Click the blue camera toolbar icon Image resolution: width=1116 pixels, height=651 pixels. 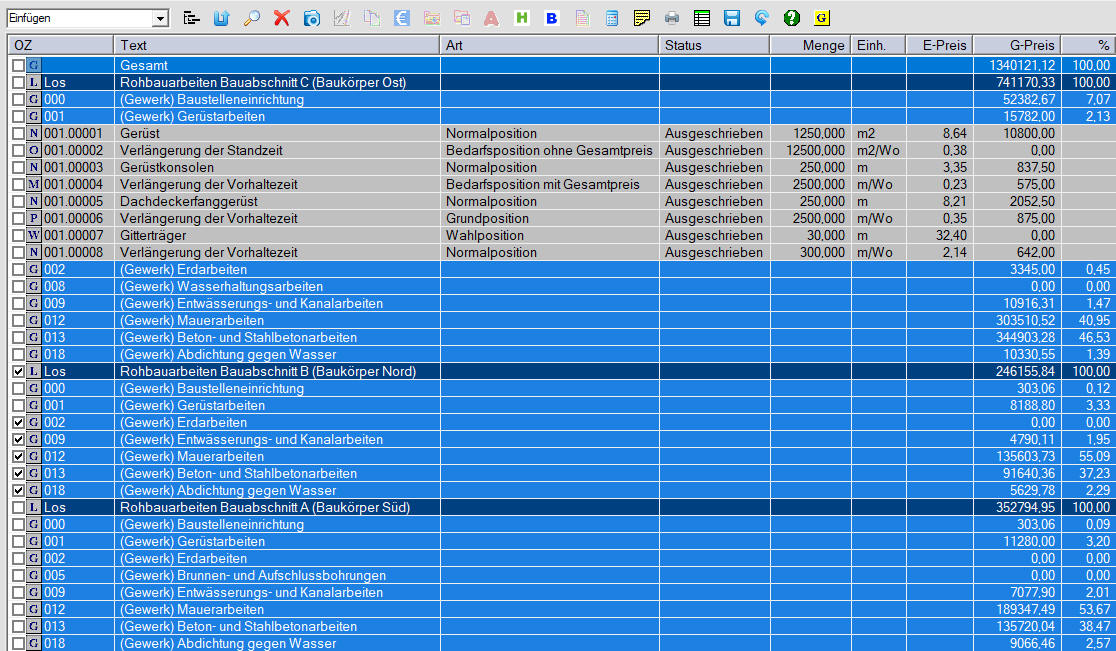pyautogui.click(x=312, y=18)
